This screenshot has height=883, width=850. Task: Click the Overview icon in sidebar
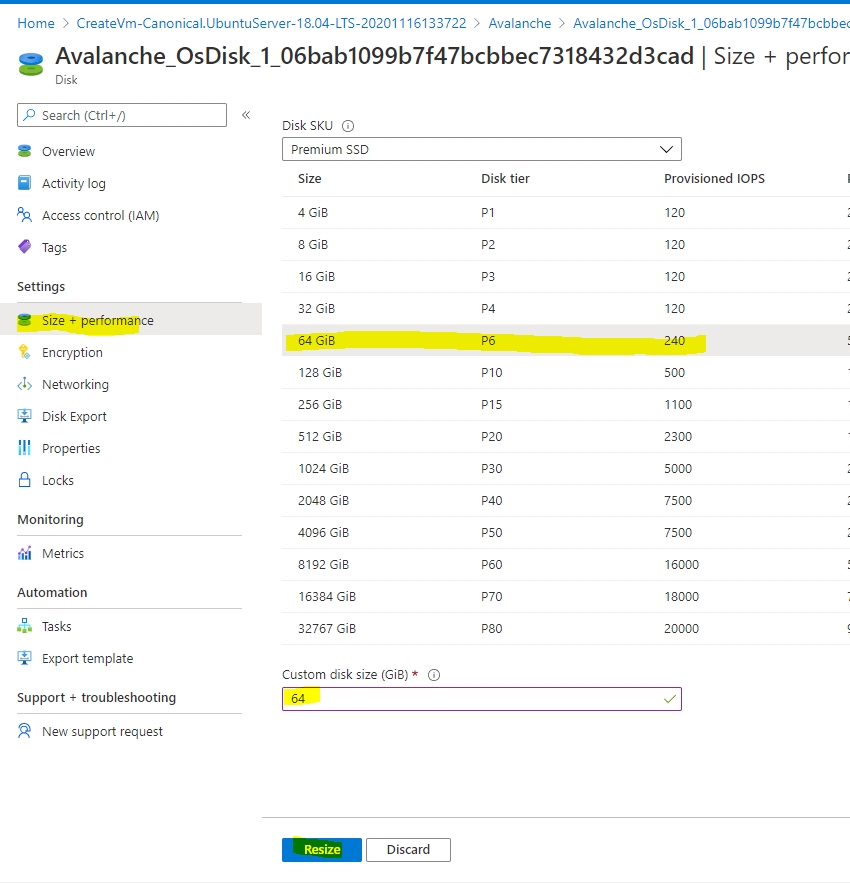coord(25,151)
